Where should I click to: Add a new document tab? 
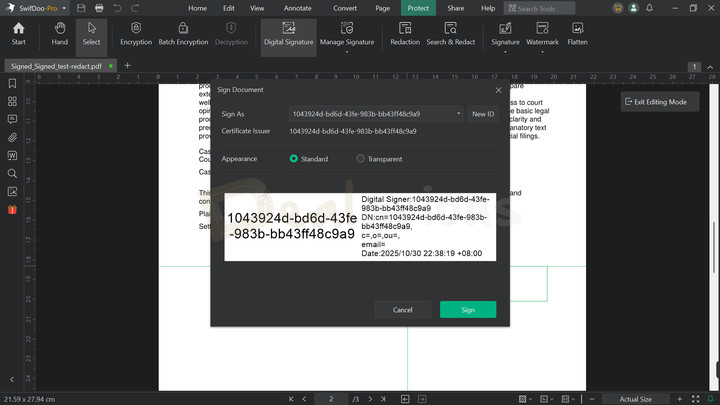(x=127, y=66)
